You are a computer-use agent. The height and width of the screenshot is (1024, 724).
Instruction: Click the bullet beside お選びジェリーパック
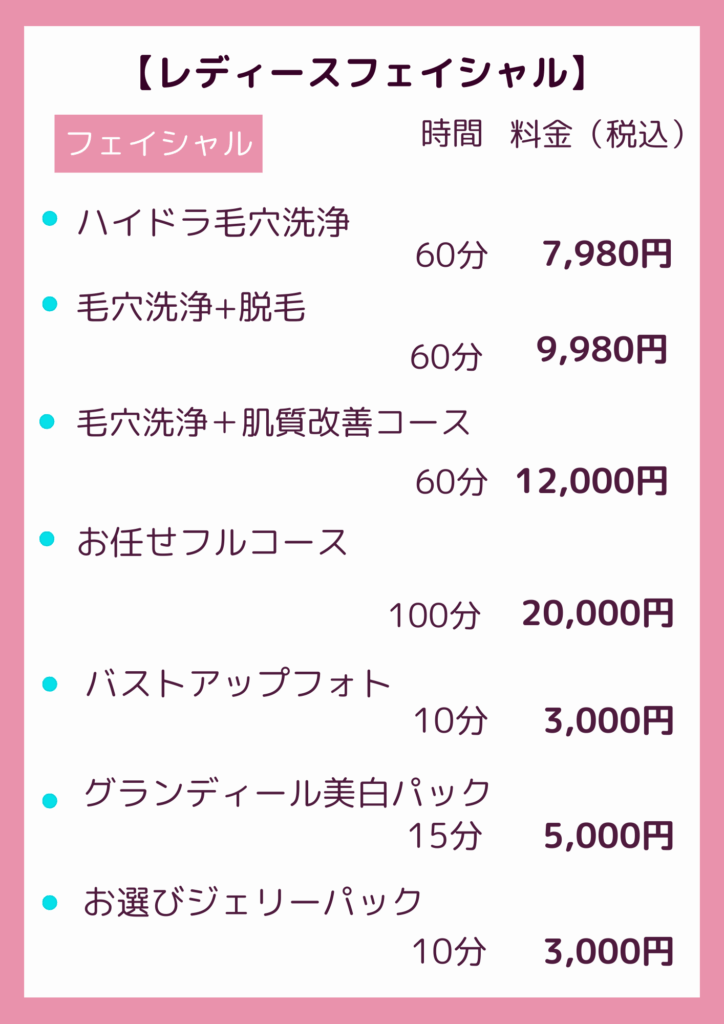click(49, 903)
